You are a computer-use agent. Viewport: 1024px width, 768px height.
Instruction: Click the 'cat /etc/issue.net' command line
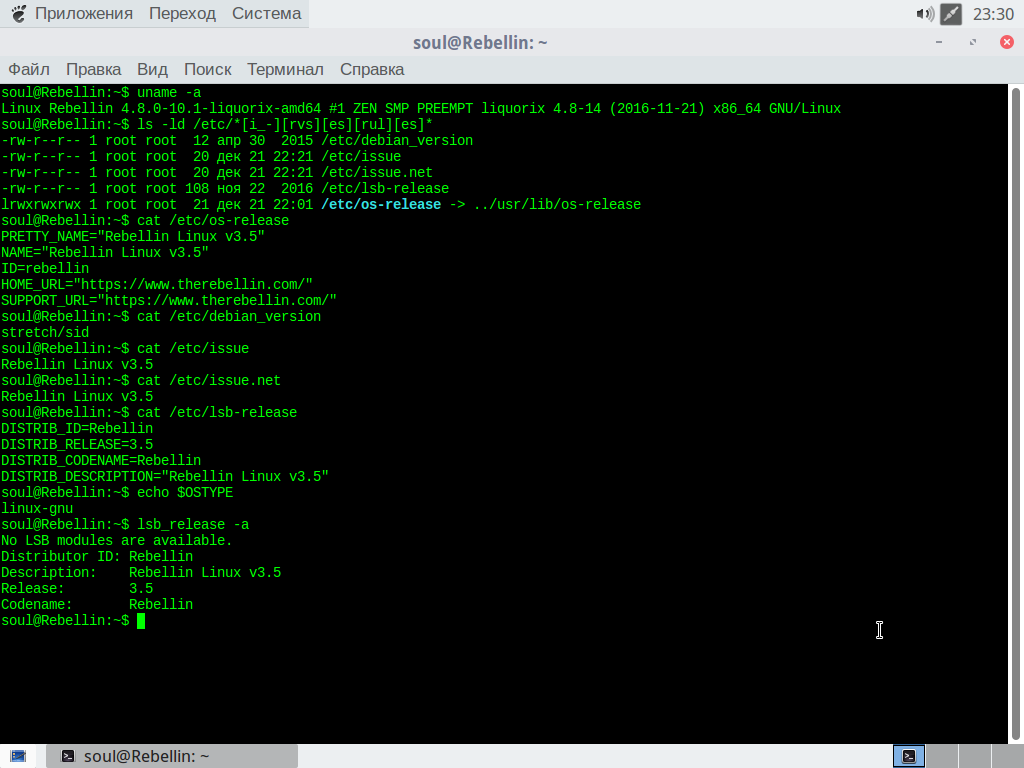141,381
